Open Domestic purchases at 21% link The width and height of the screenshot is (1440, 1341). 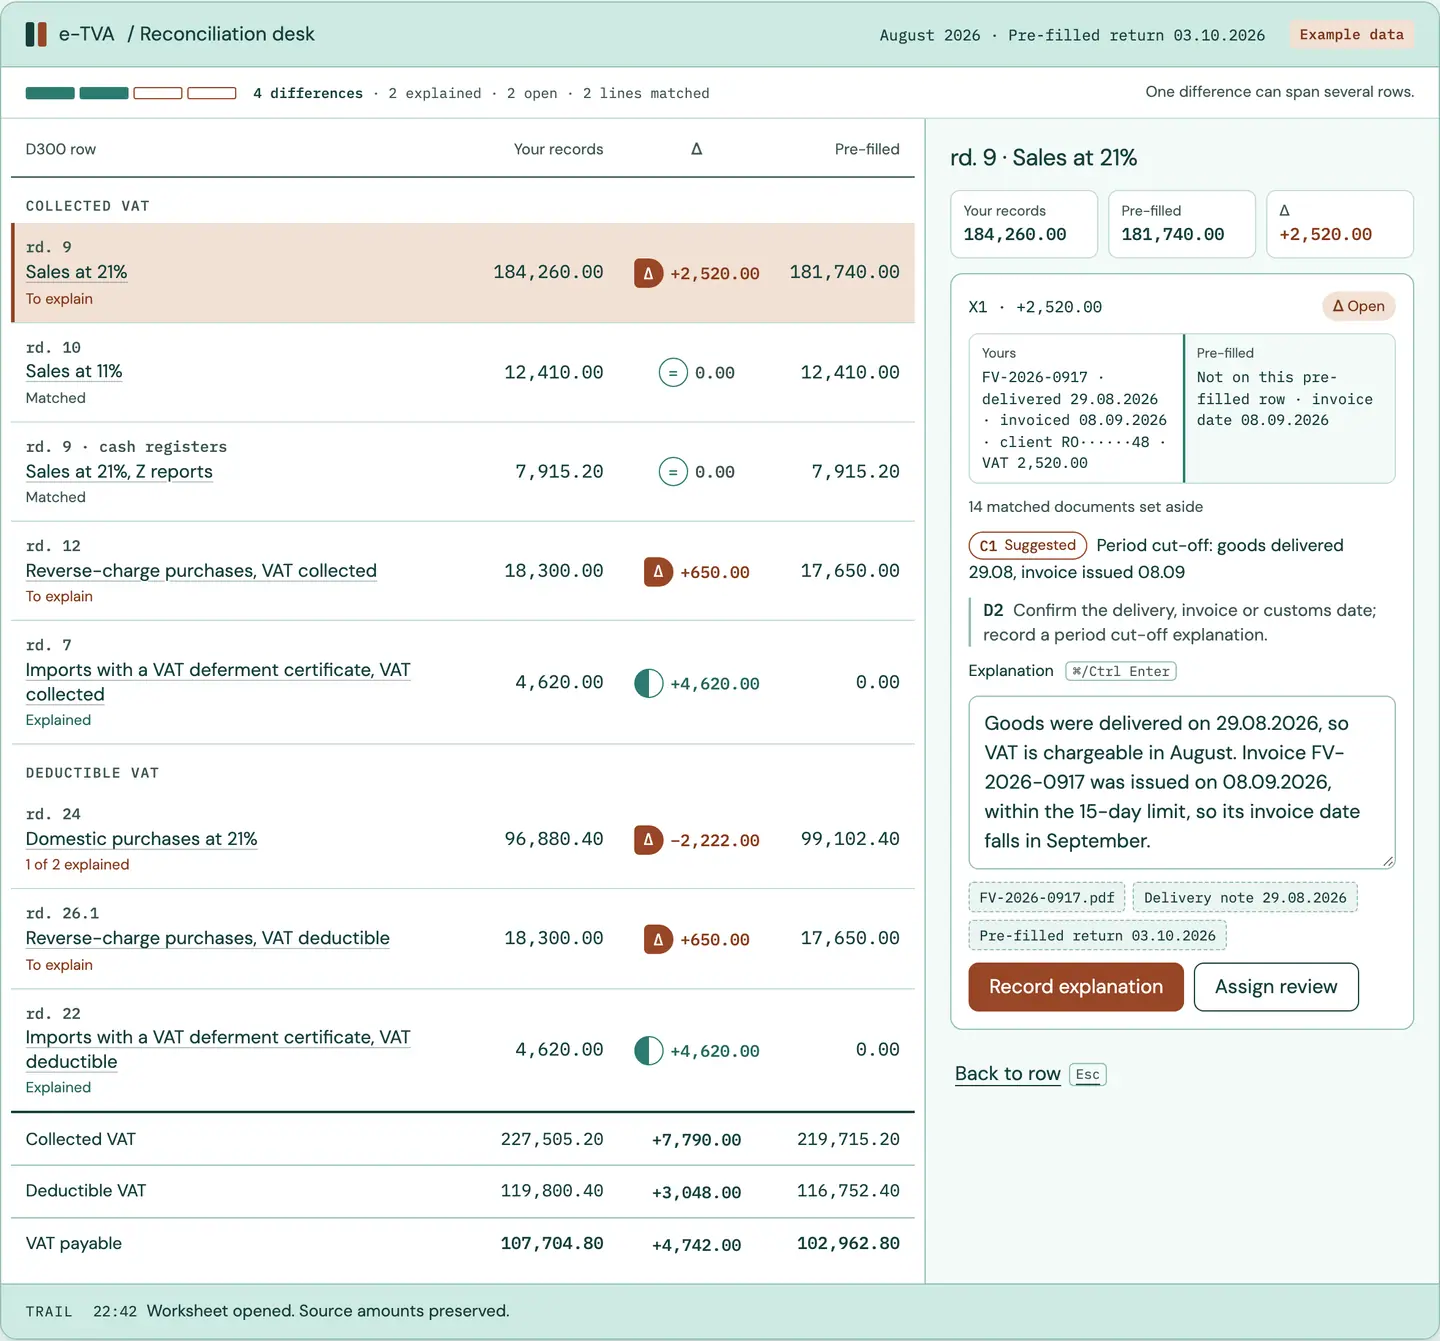click(x=141, y=838)
